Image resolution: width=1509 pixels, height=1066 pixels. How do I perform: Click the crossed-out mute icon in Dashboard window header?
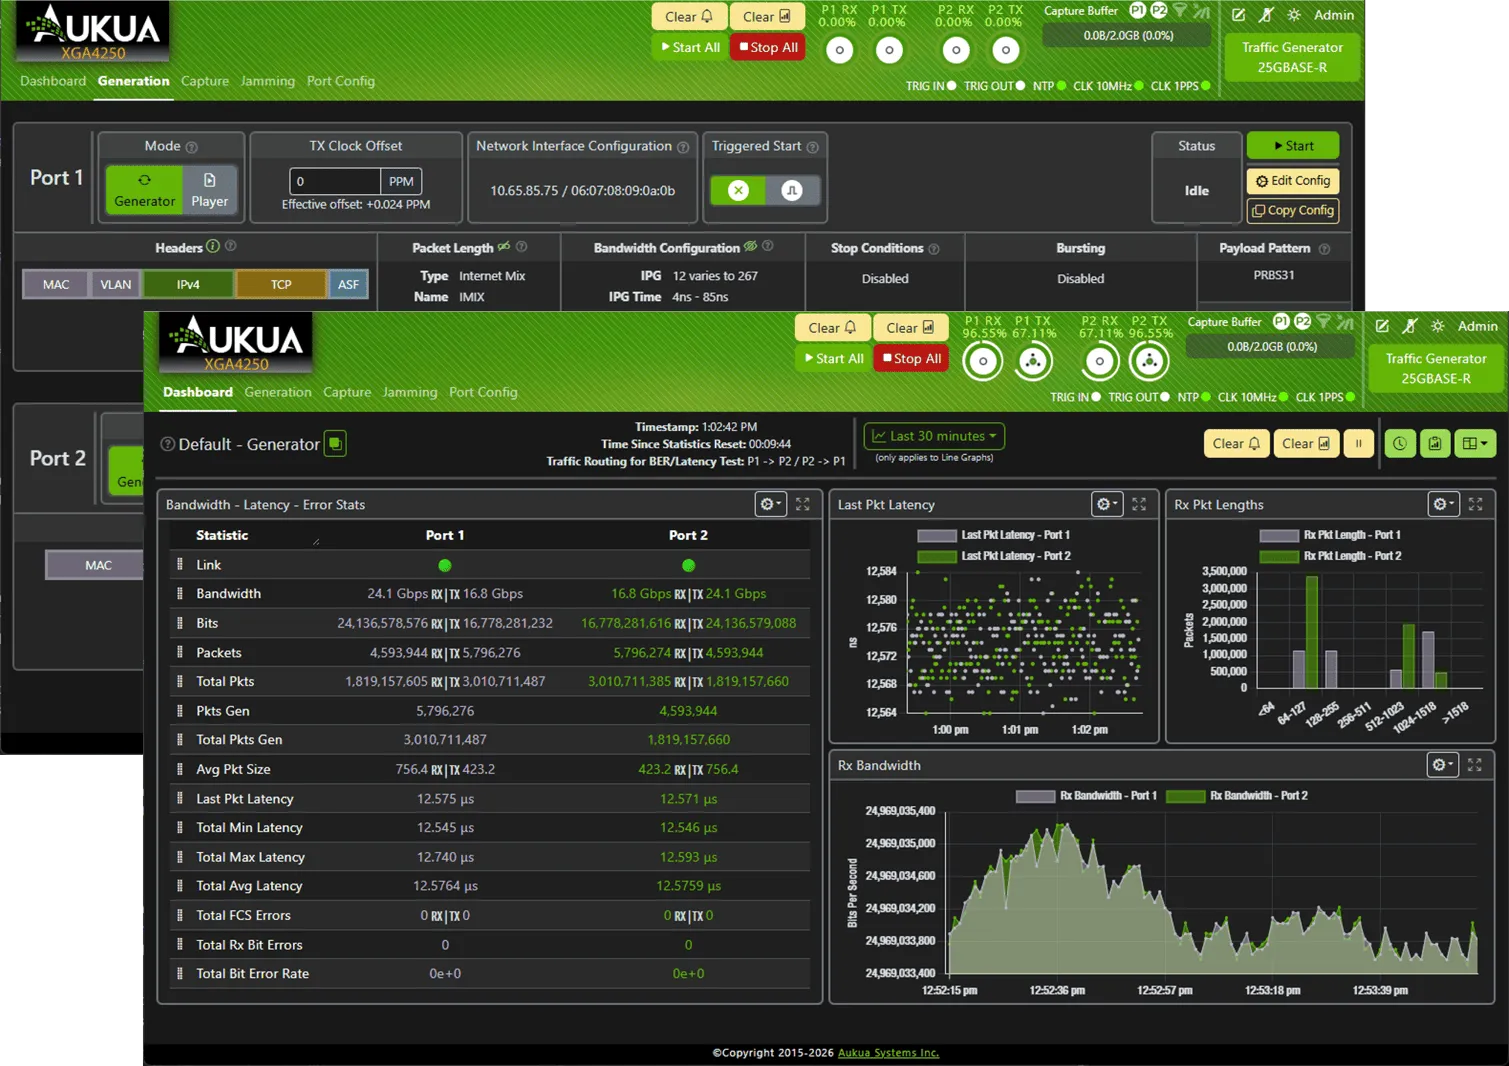1410,326
